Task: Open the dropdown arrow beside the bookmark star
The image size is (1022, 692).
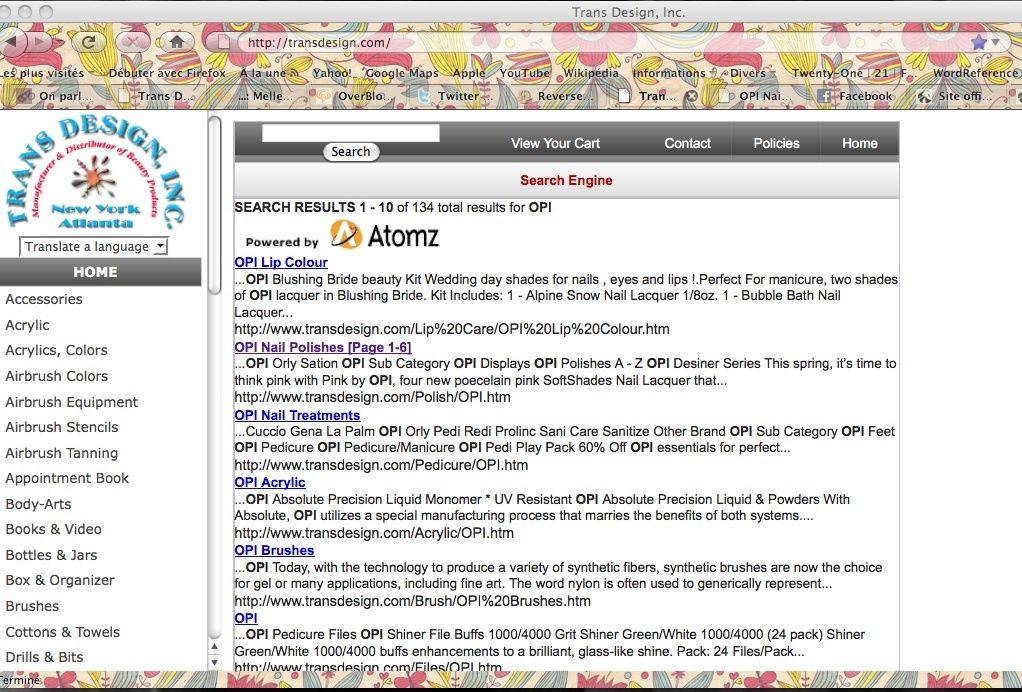Action: click(995, 42)
